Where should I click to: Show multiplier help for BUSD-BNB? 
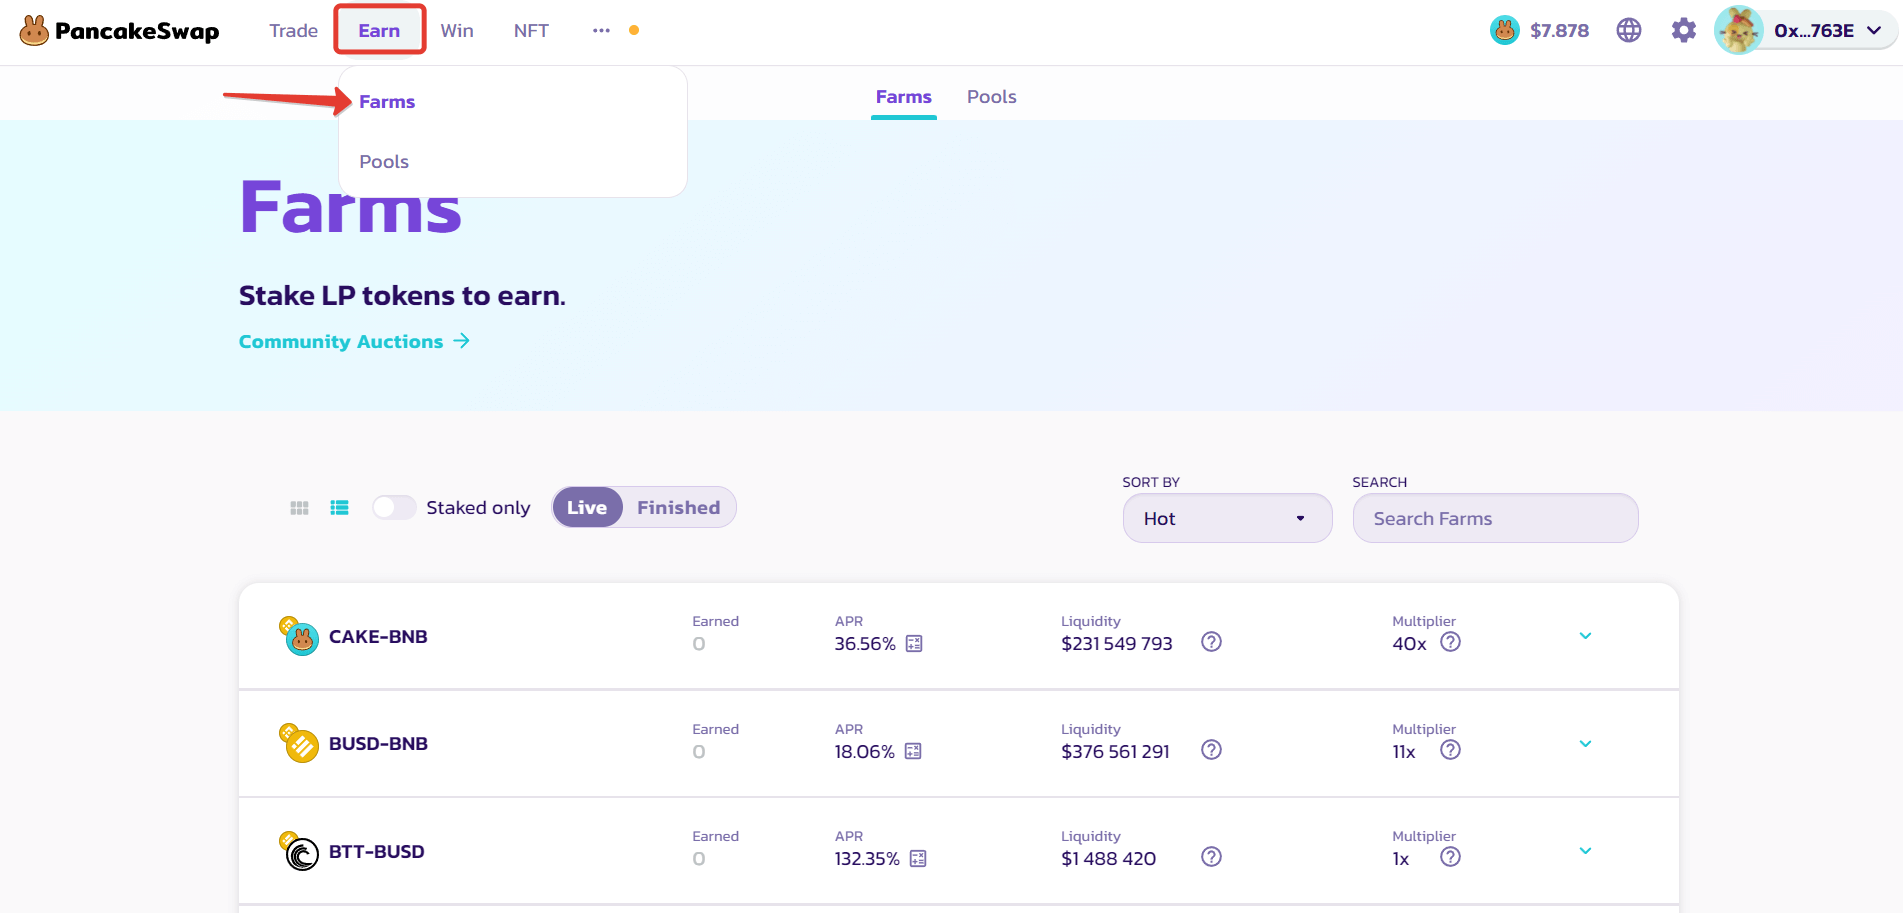[1450, 750]
